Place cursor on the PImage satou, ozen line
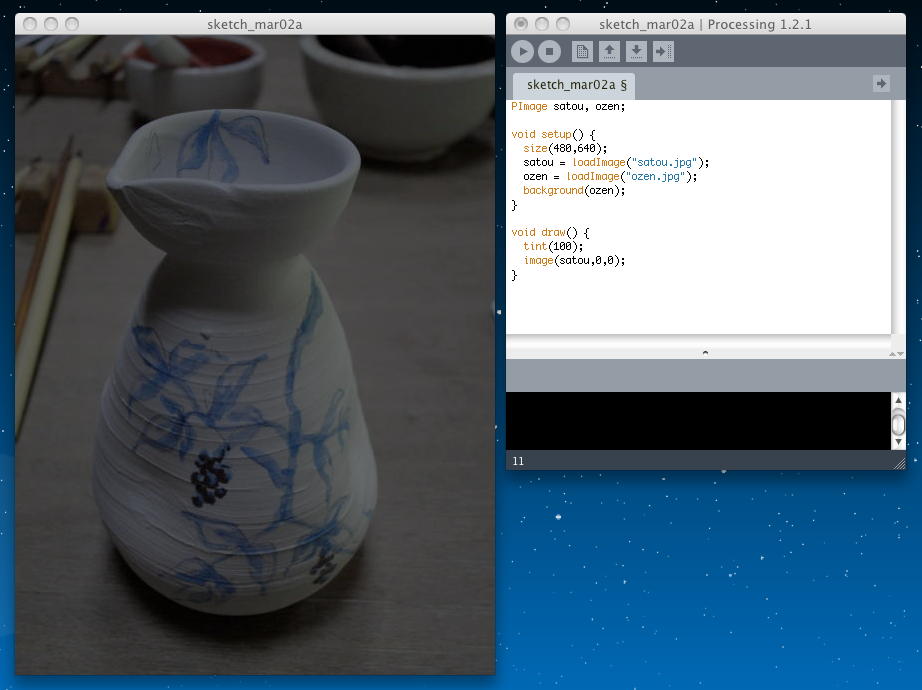 (x=568, y=106)
